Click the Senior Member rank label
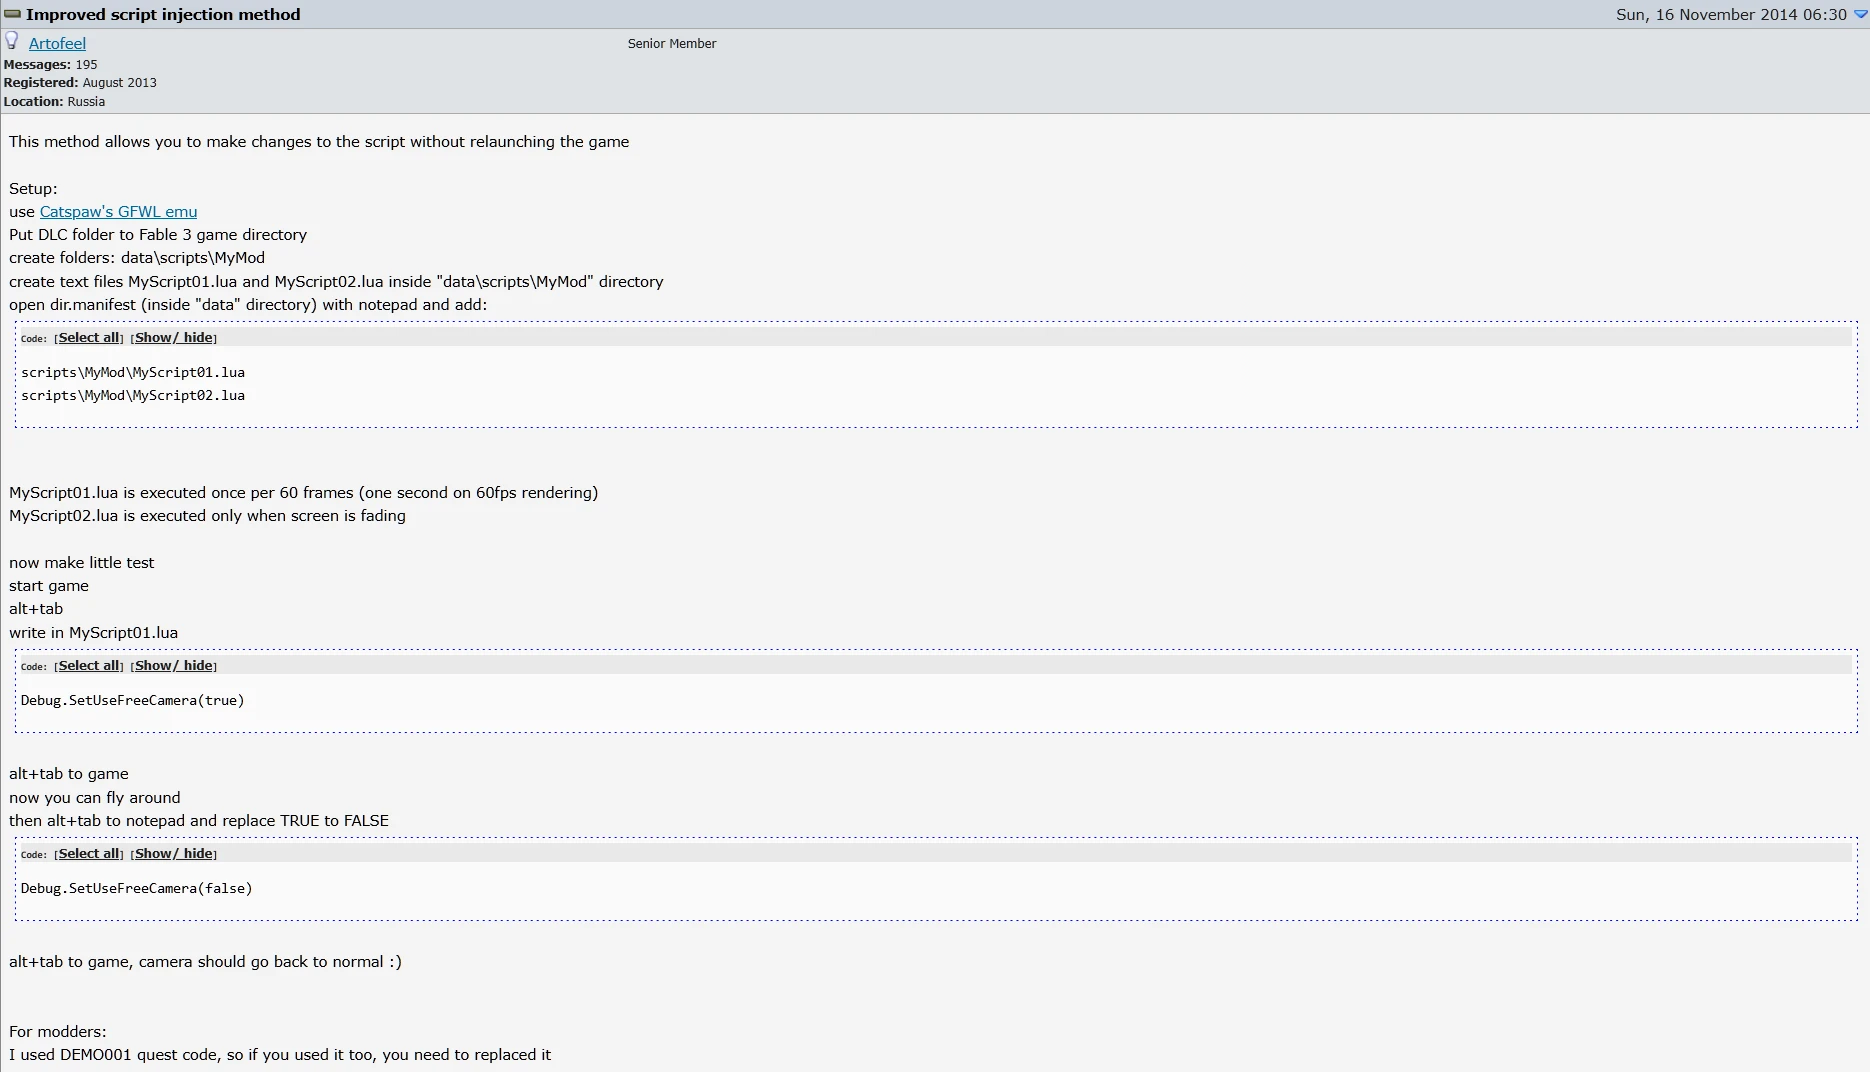Screen dimensions: 1870x1072 (x=672, y=44)
